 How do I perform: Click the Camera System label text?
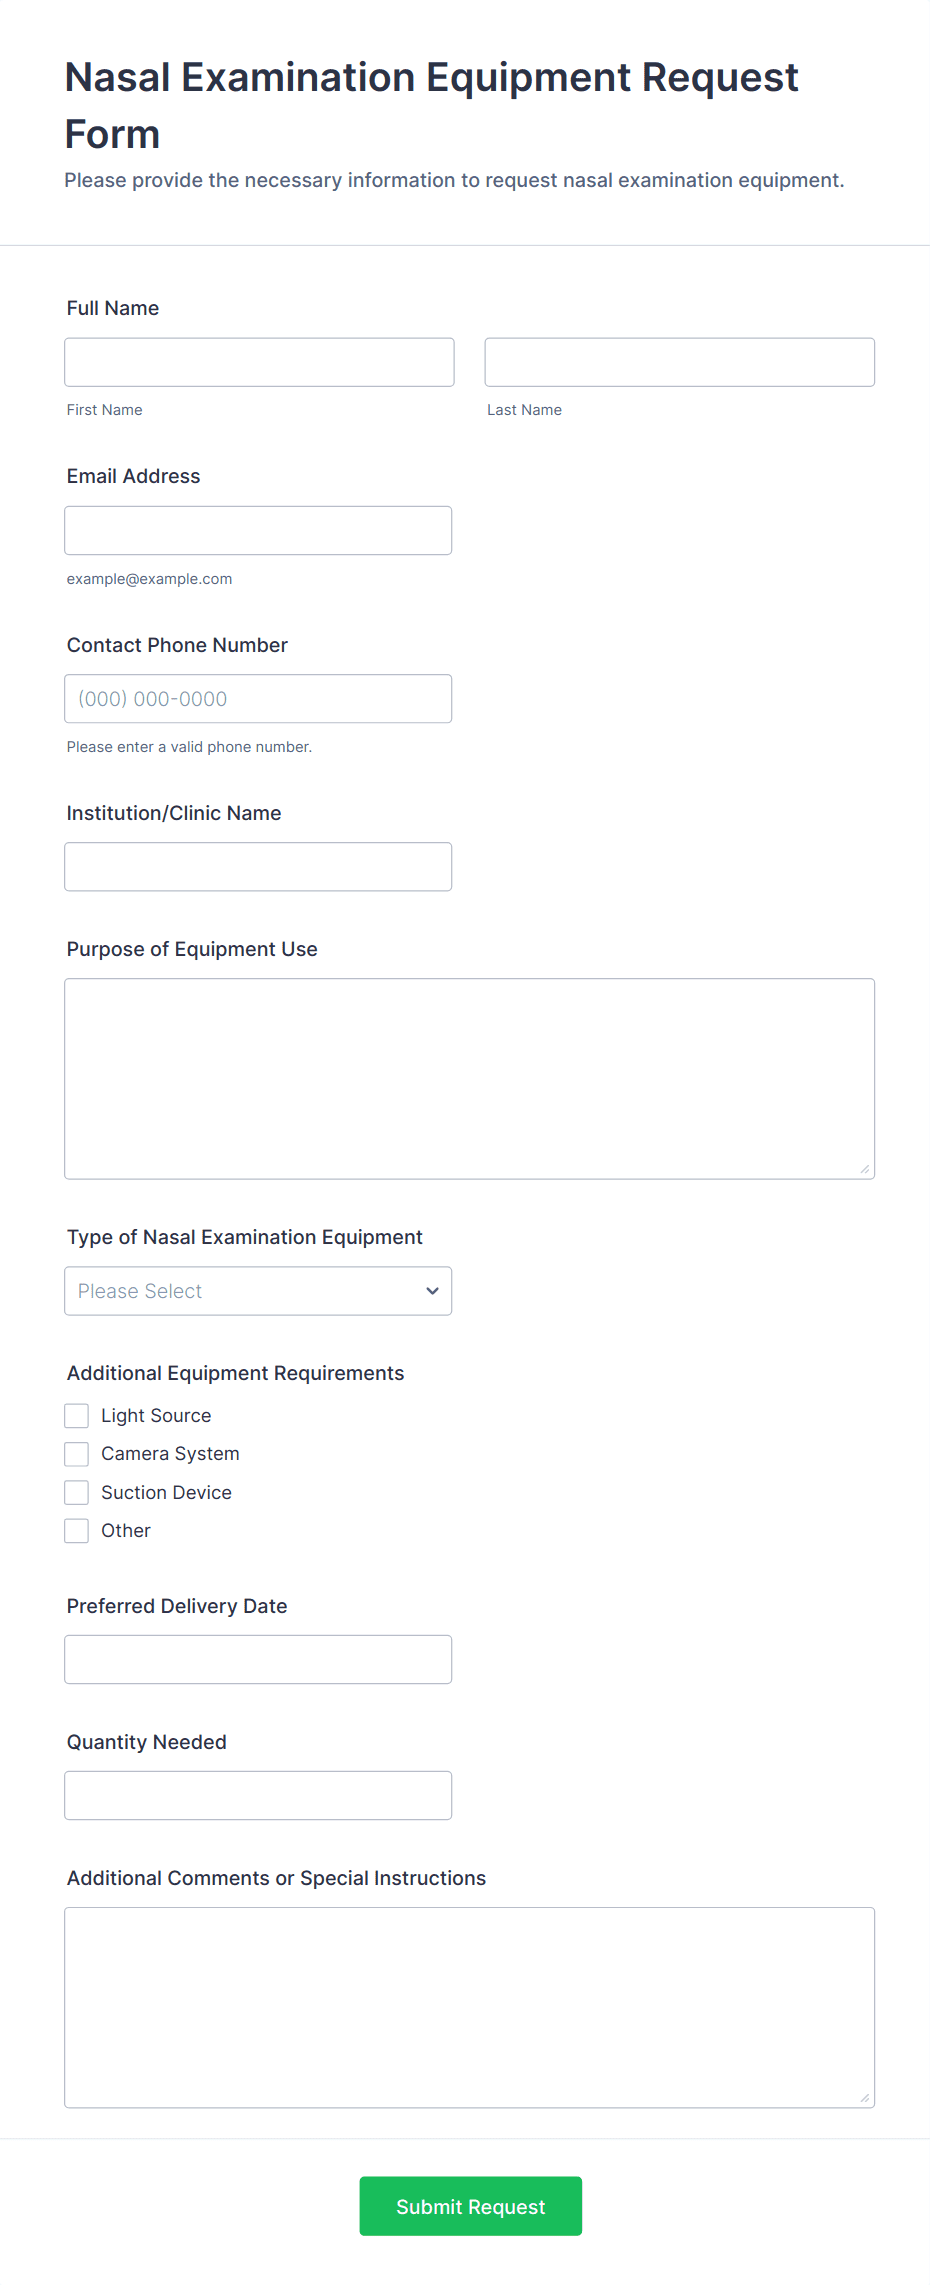(170, 1454)
